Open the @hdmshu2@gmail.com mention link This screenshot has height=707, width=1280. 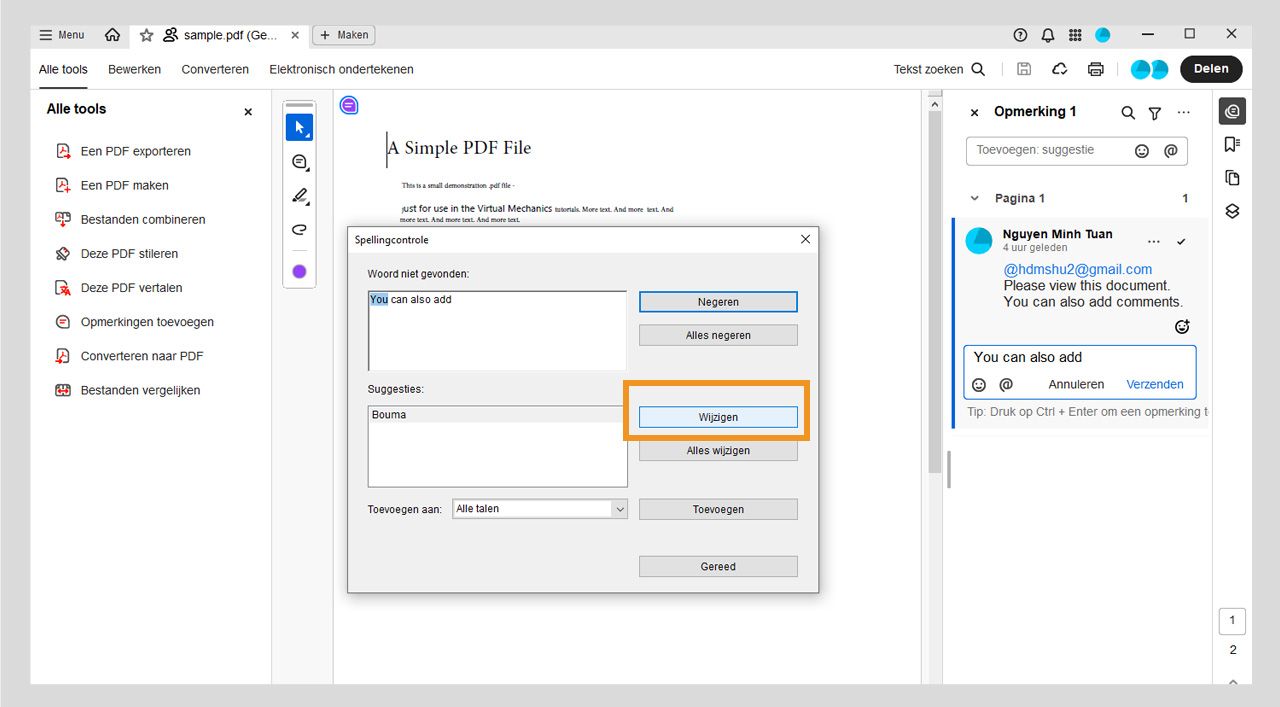point(1078,269)
